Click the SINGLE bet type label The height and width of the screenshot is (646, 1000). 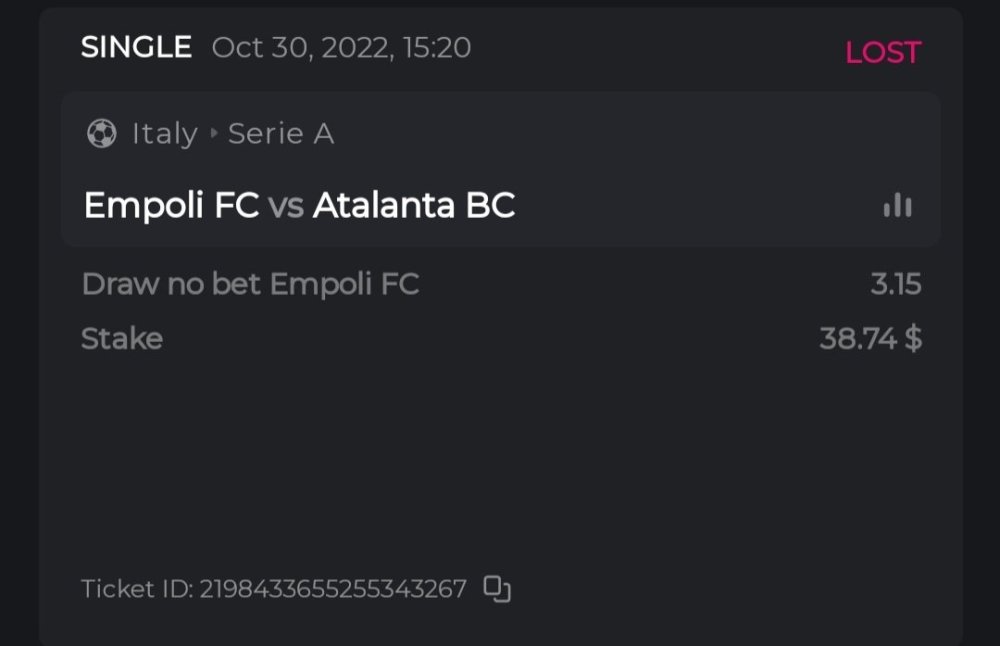[136, 47]
